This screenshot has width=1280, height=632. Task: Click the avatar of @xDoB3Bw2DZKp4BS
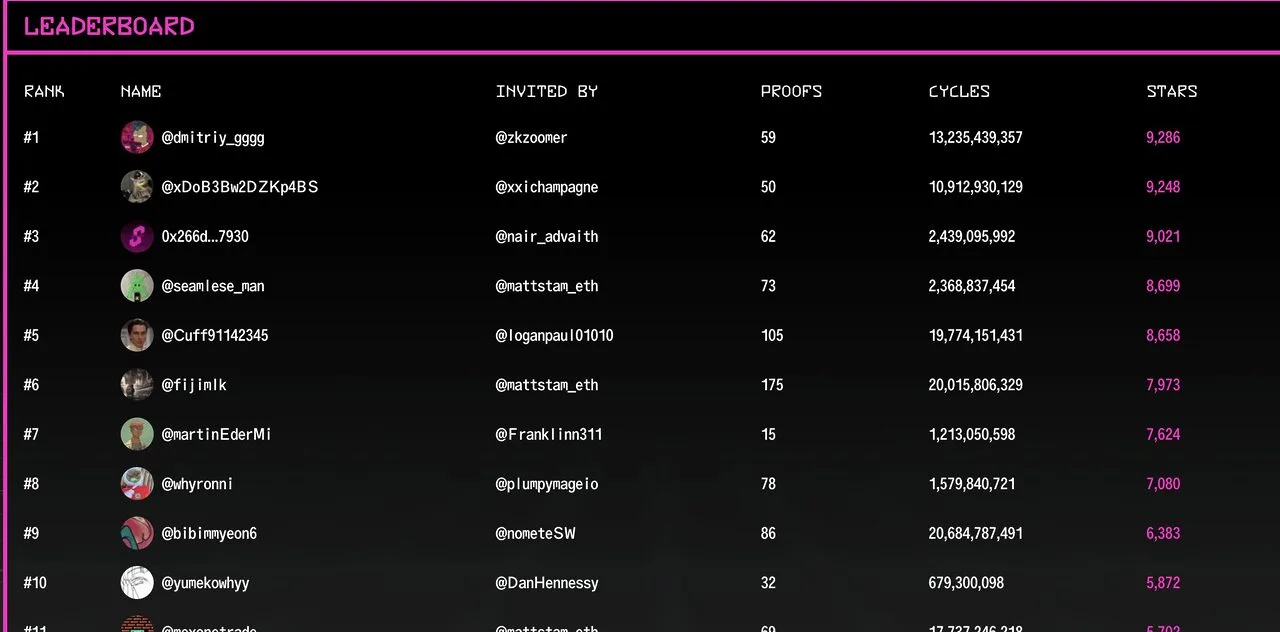pos(137,187)
